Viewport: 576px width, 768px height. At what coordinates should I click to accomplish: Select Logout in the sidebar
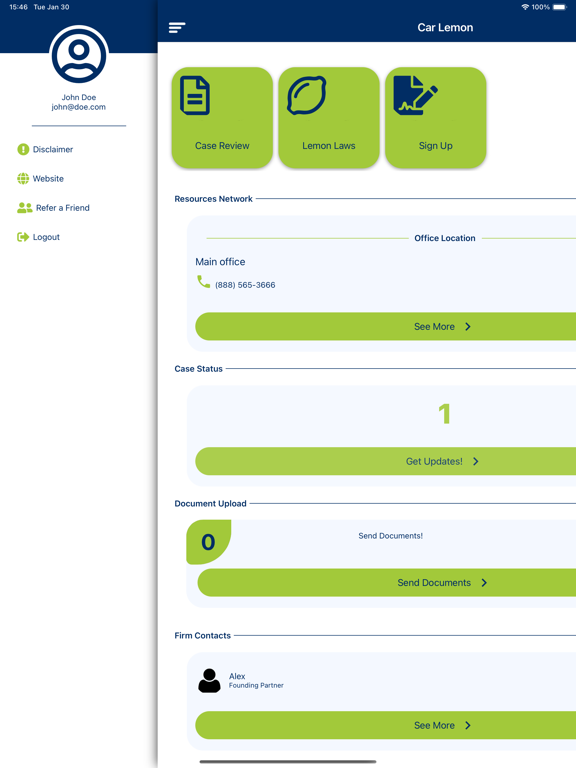(x=39, y=237)
